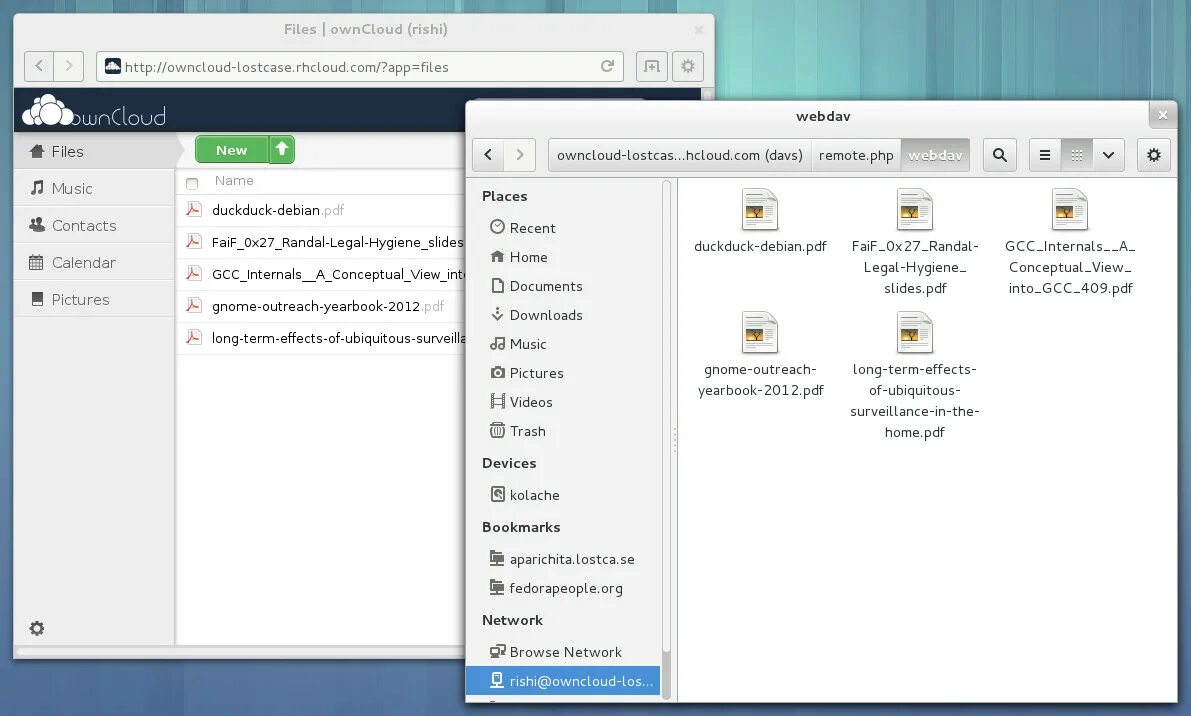Image resolution: width=1191 pixels, height=716 pixels.
Task: Go forward in the ownCloud browser window
Action: (x=68, y=66)
